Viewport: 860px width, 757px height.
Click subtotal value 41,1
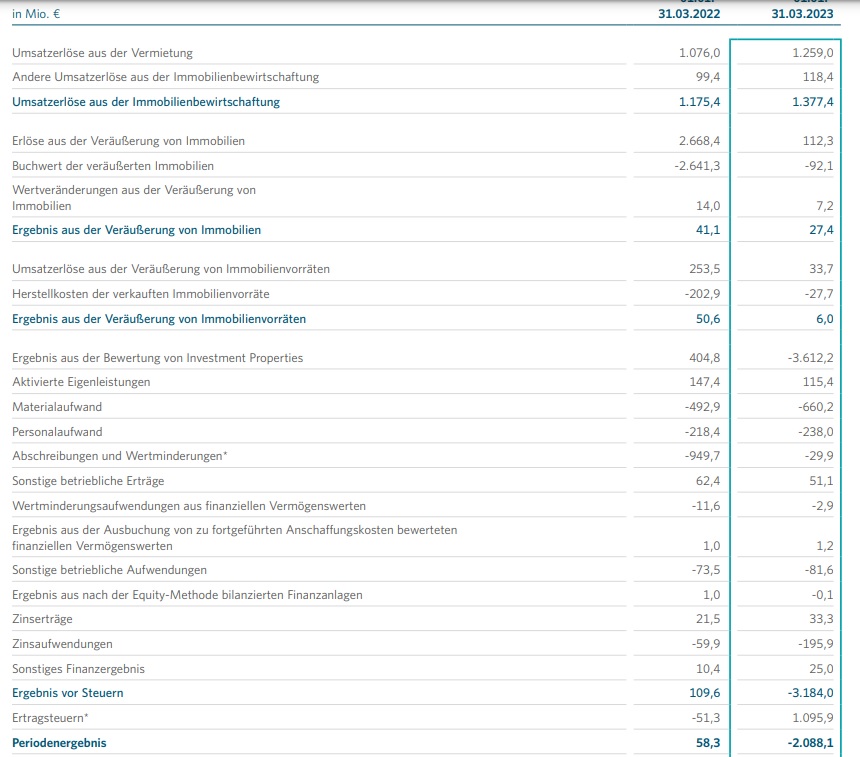coord(708,230)
